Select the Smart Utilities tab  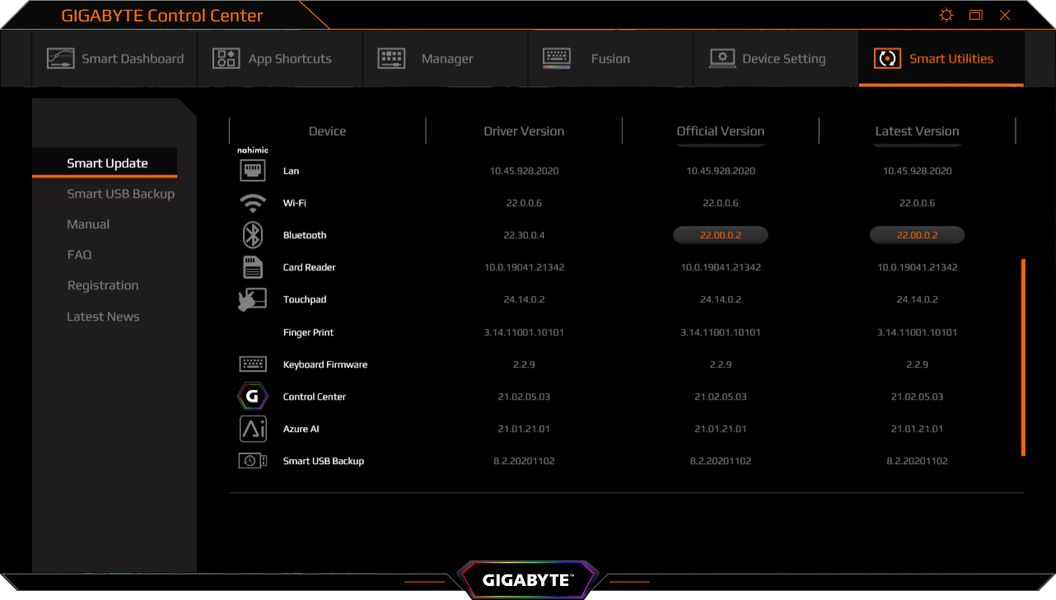click(x=941, y=59)
